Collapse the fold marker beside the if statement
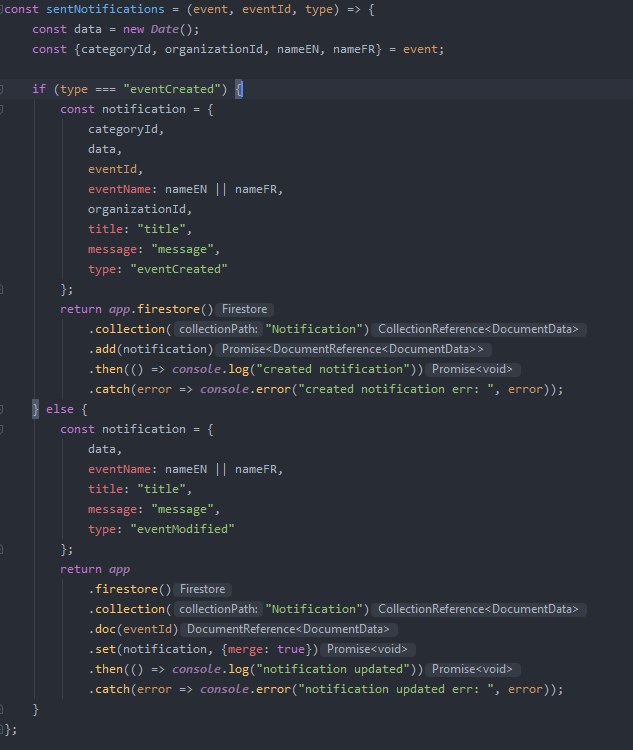This screenshot has height=750, width=633. 2,89
